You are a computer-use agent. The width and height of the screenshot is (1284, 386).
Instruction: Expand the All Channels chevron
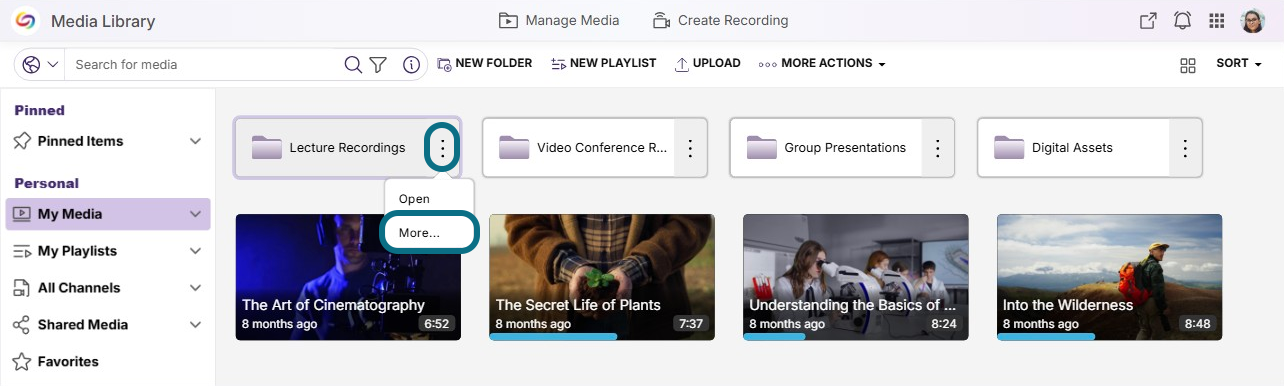[x=195, y=288]
